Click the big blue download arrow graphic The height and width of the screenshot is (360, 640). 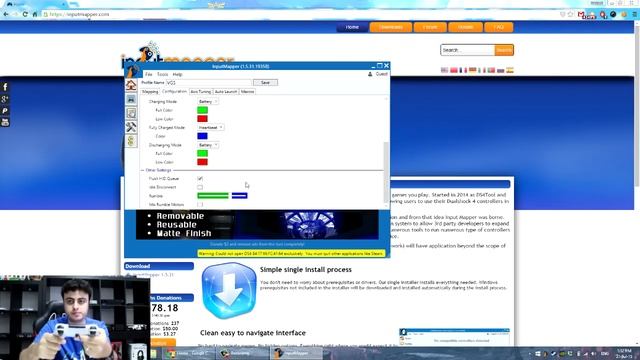coord(229,291)
